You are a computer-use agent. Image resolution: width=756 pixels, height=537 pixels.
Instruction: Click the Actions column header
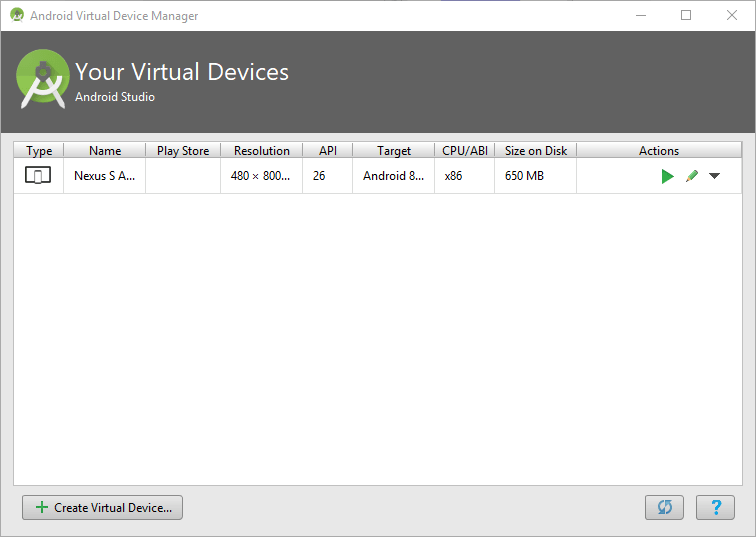coord(659,150)
